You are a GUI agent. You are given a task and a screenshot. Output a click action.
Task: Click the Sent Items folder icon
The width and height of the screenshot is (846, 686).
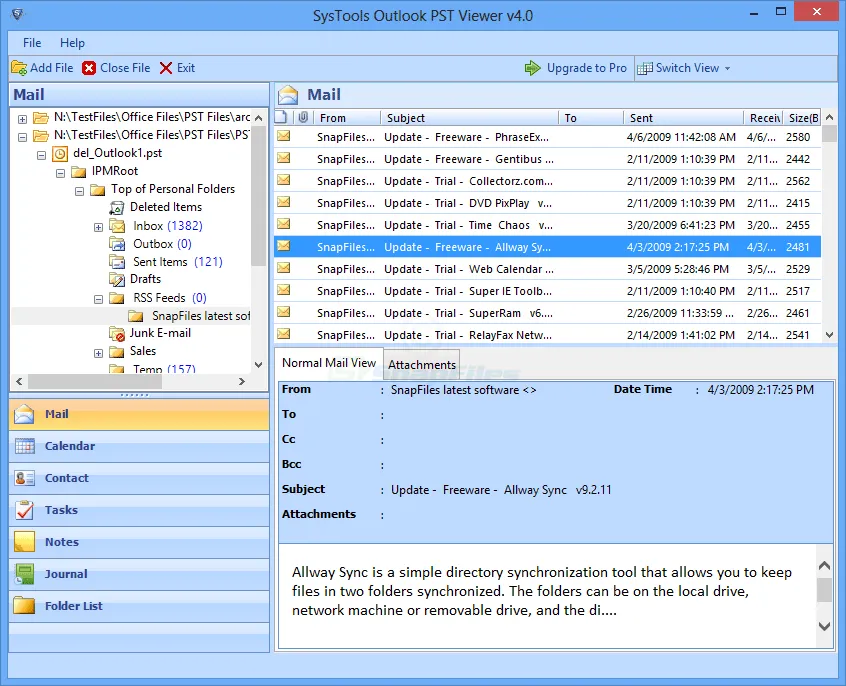(117, 262)
